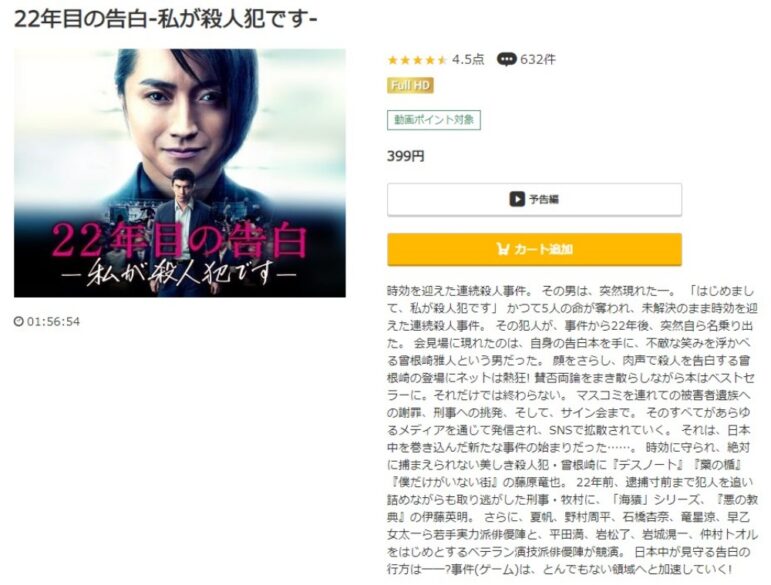The height and width of the screenshot is (585, 771).
Task: Click the 399円 price text
Action: (x=406, y=156)
